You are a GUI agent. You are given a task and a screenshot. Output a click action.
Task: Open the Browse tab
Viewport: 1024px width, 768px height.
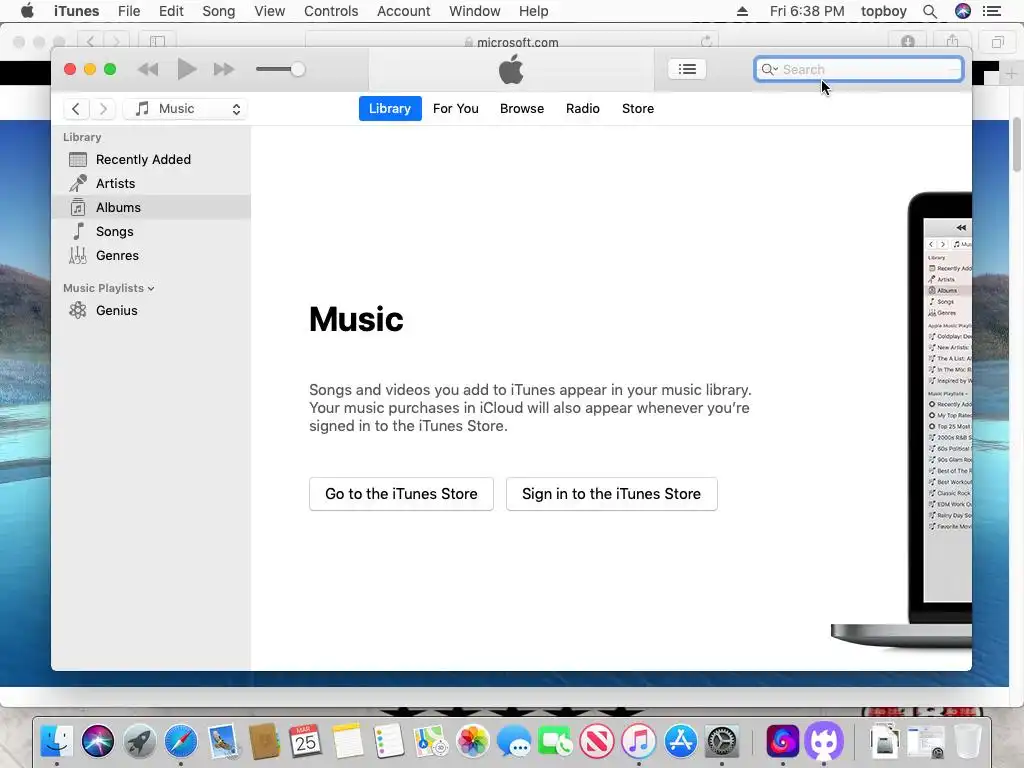522,108
